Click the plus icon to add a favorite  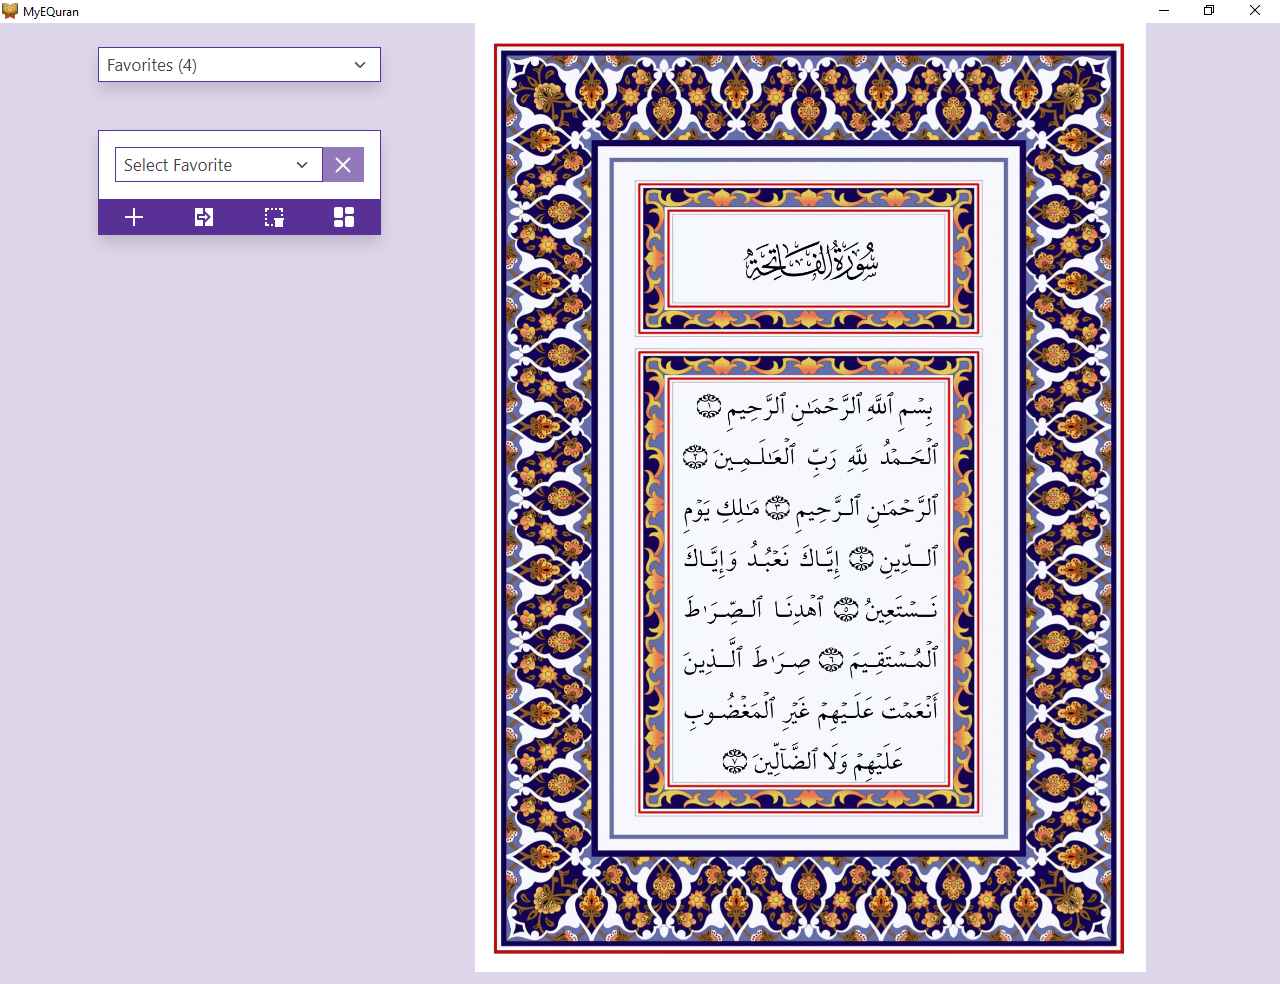pos(133,217)
